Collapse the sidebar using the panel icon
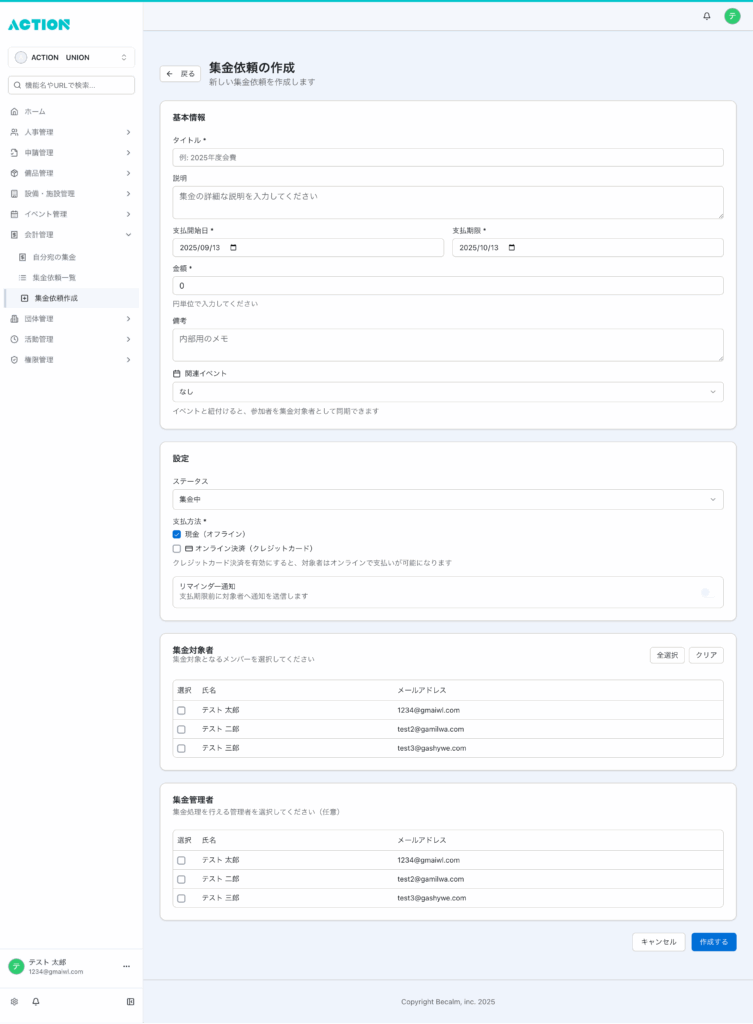 coord(130,1001)
